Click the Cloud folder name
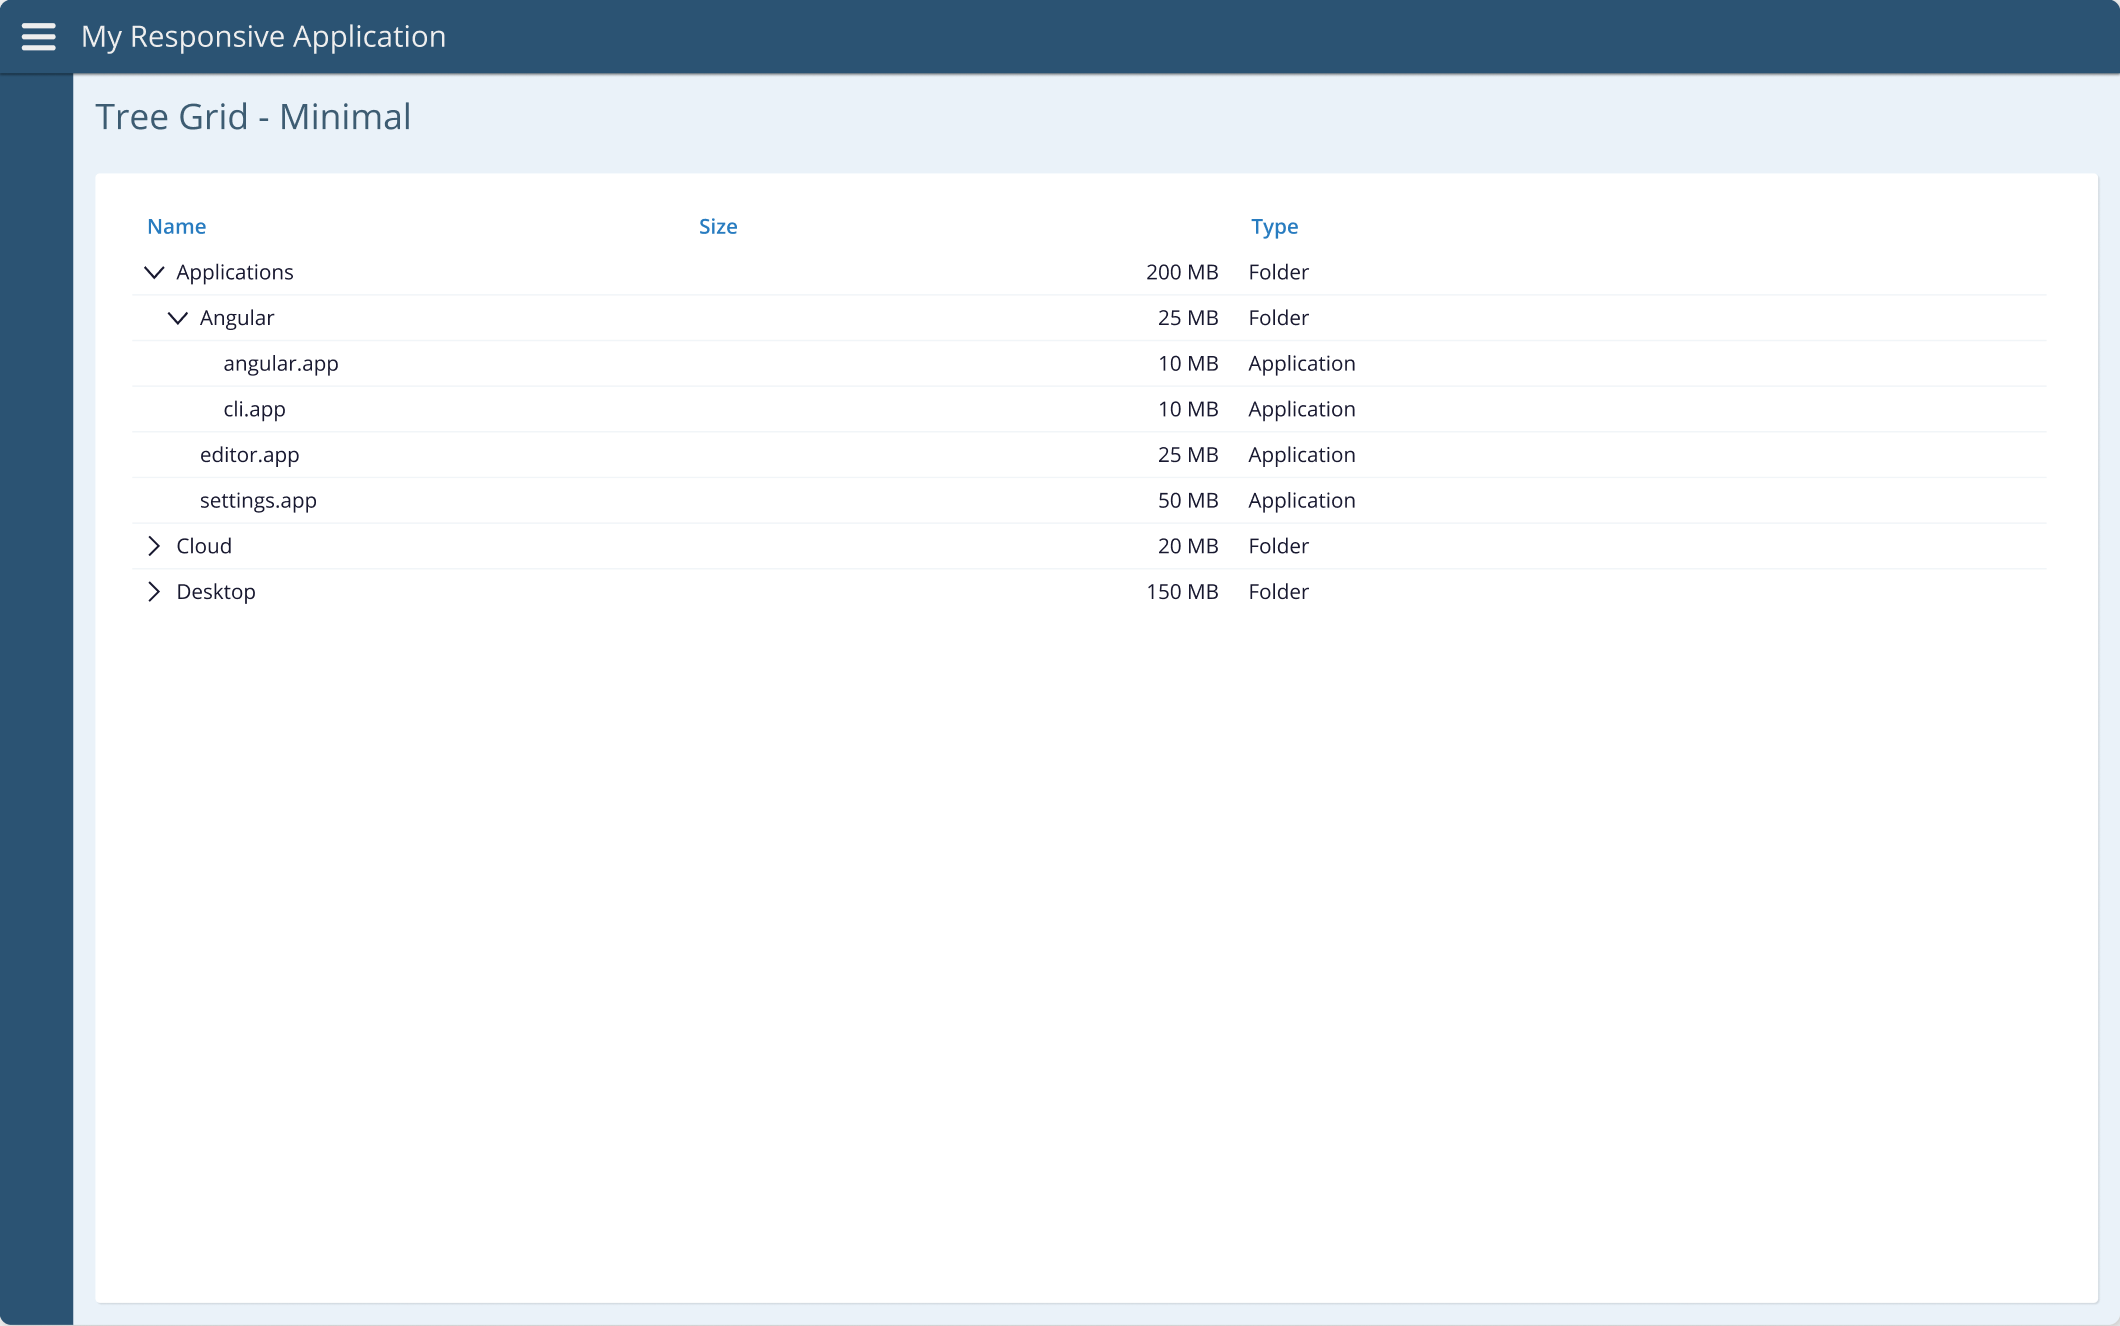Image resolution: width=2120 pixels, height=1326 pixels. [204, 546]
